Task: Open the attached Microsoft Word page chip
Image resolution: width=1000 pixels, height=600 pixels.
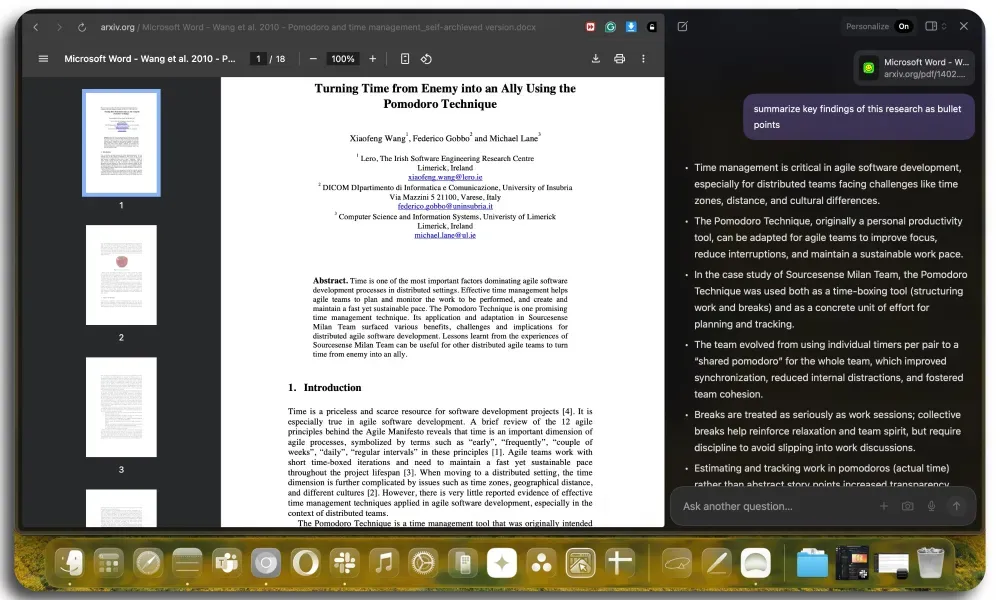Action: pyautogui.click(x=914, y=68)
